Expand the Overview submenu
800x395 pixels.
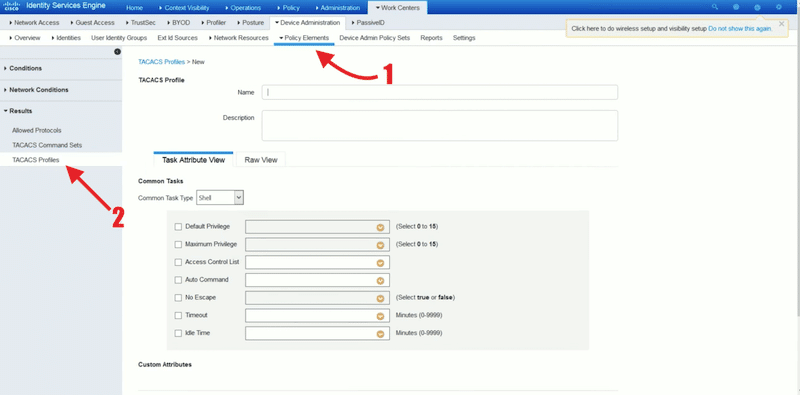click(x=24, y=38)
